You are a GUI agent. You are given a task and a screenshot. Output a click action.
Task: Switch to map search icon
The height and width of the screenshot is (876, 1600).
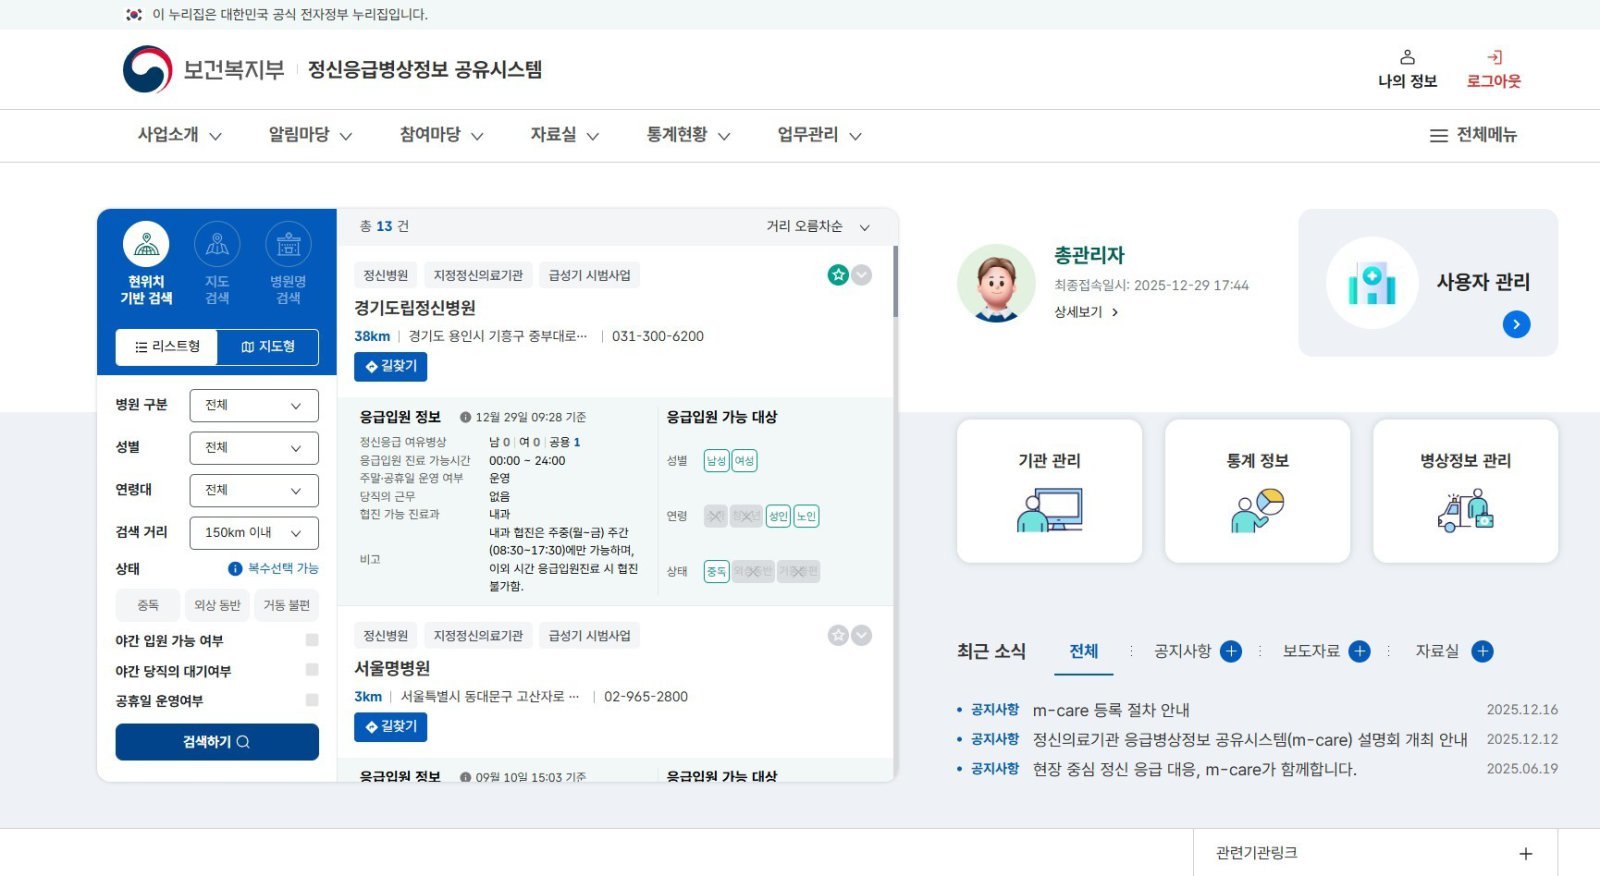pyautogui.click(x=217, y=245)
